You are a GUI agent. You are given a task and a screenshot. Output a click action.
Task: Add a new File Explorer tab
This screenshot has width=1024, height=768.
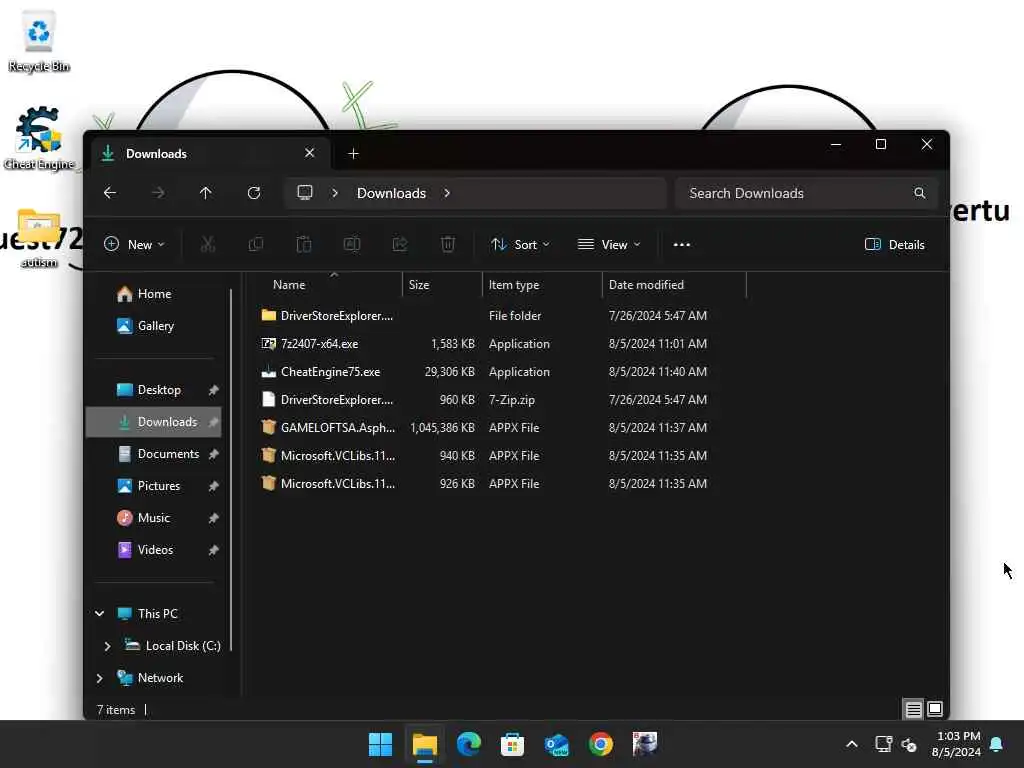[x=353, y=153]
